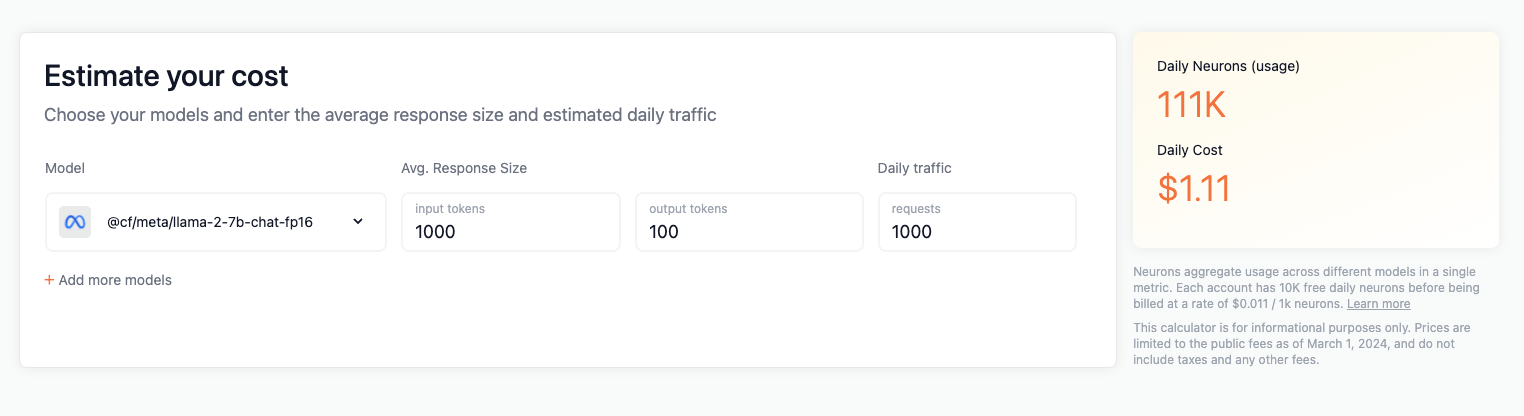Click the 111K daily neurons value
This screenshot has height=416, width=1524.
point(1191,105)
